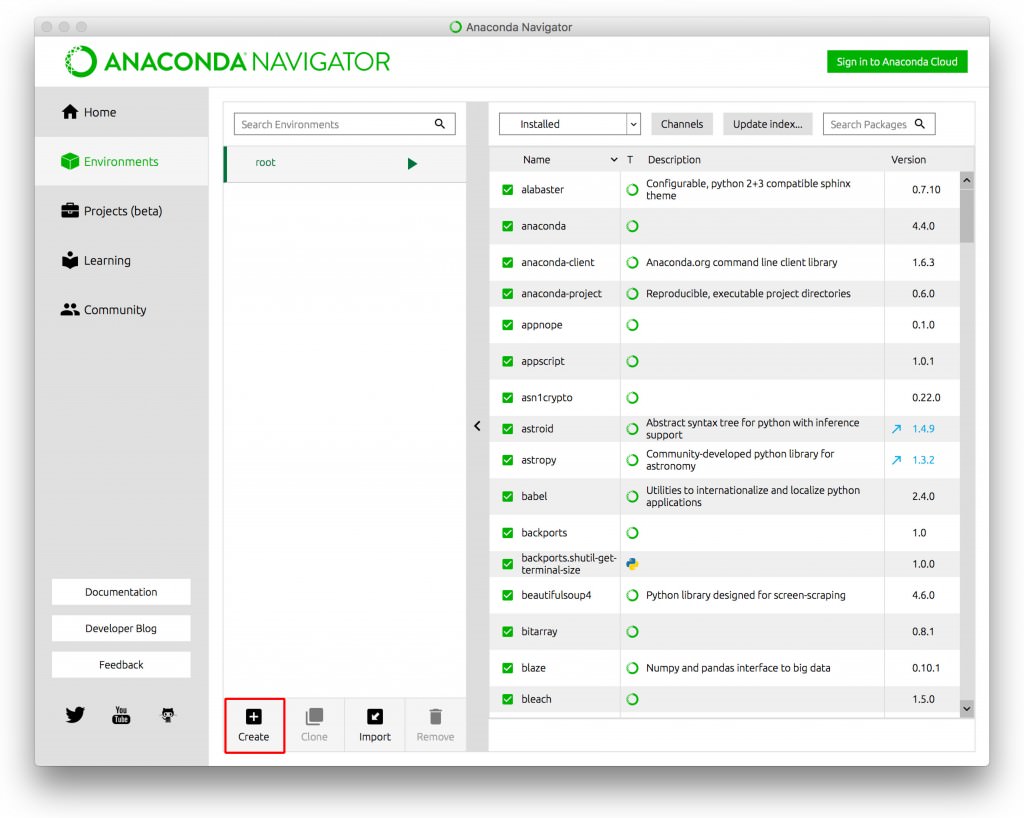Open the Community section
1024x818 pixels.
[122, 309]
